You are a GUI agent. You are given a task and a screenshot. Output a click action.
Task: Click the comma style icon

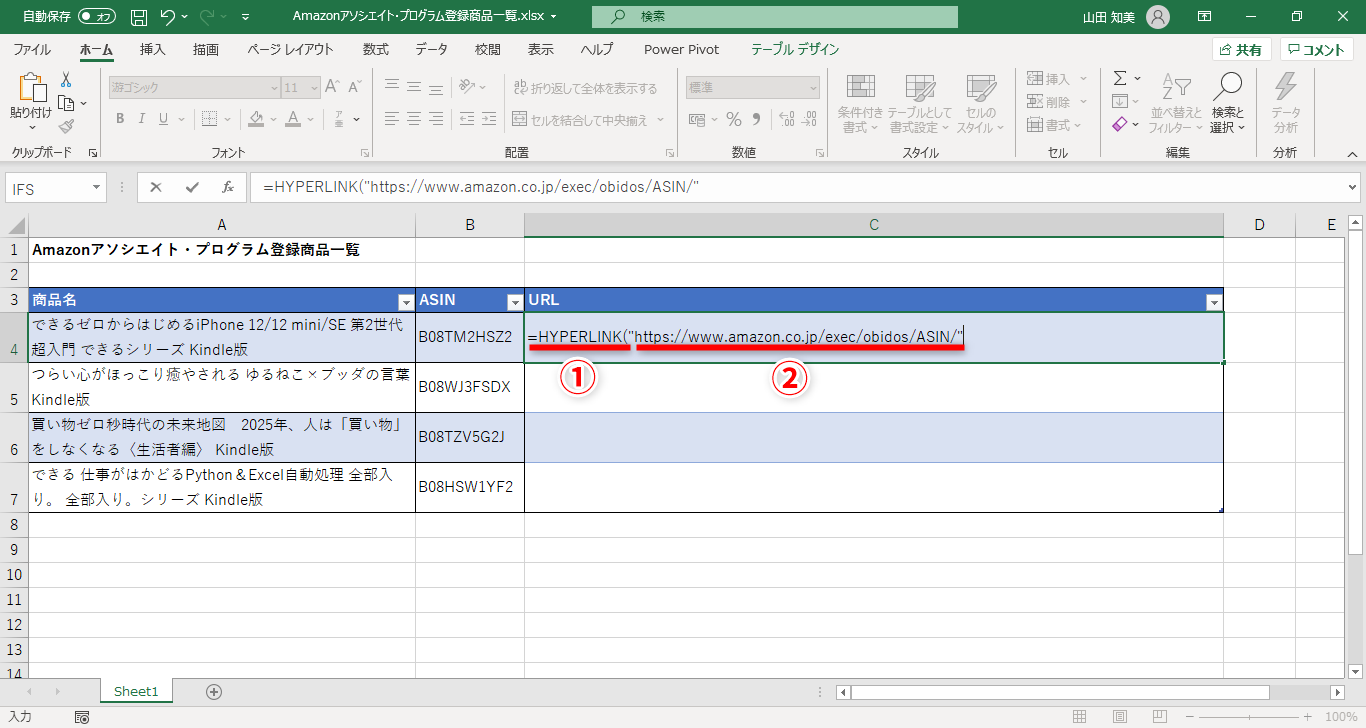[x=758, y=119]
